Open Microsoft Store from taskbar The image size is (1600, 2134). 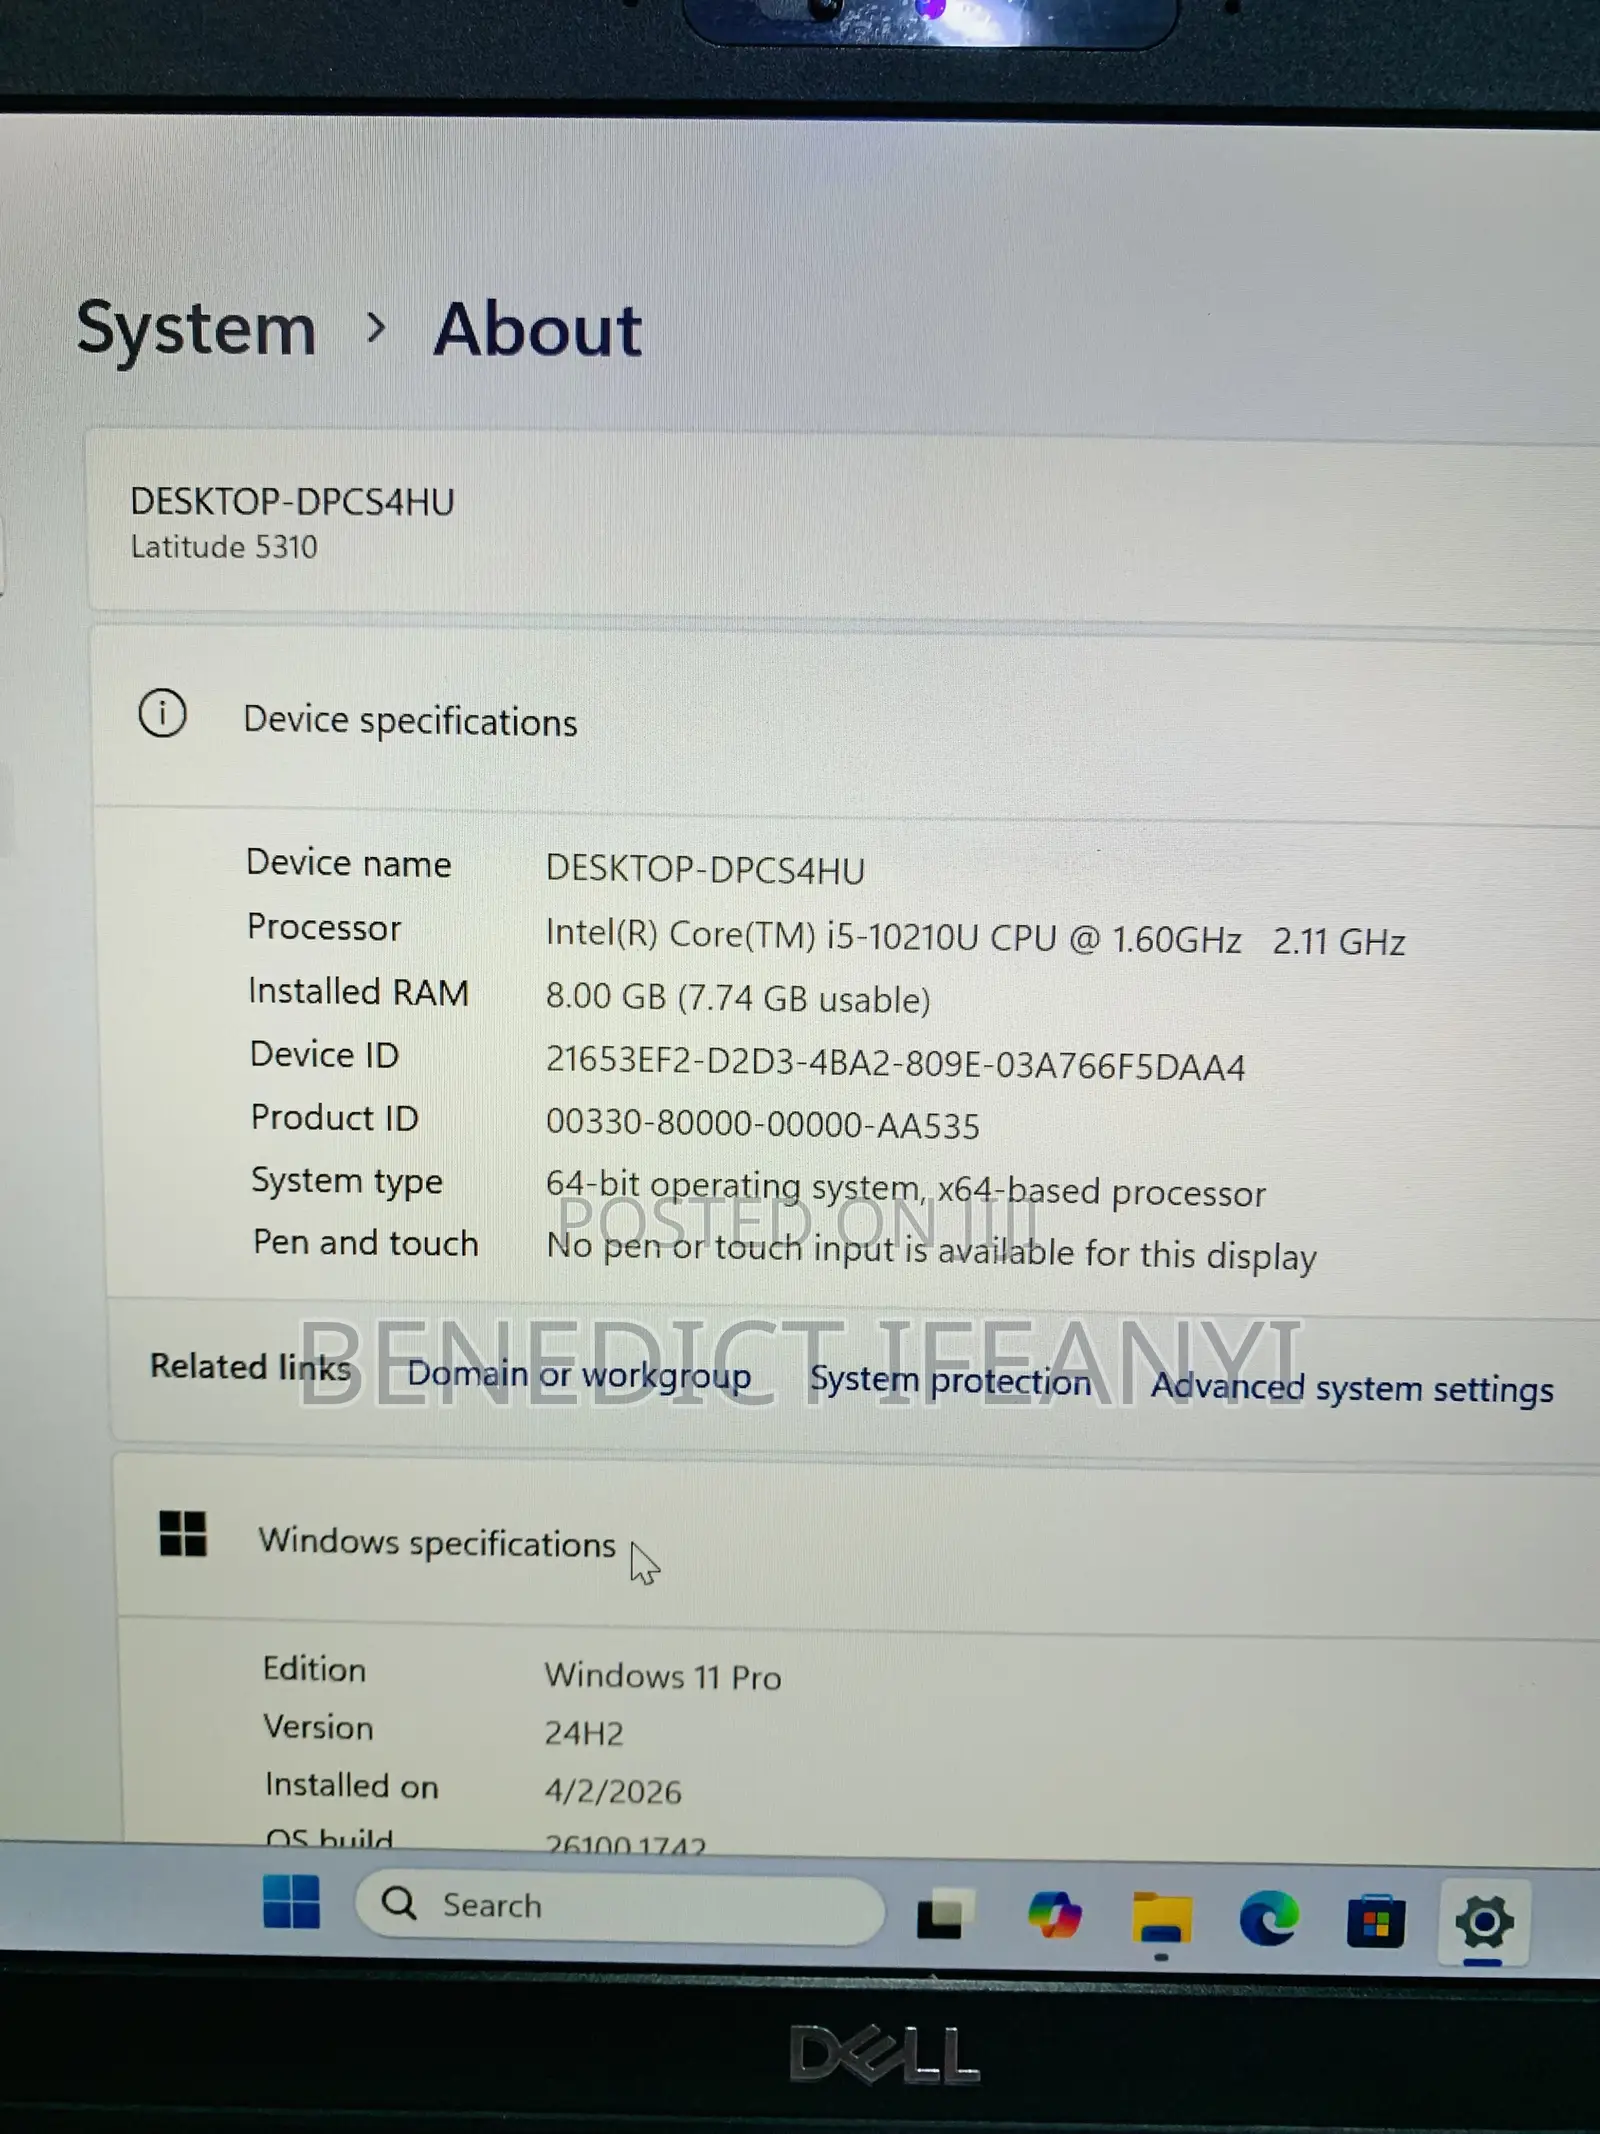click(x=1375, y=1920)
